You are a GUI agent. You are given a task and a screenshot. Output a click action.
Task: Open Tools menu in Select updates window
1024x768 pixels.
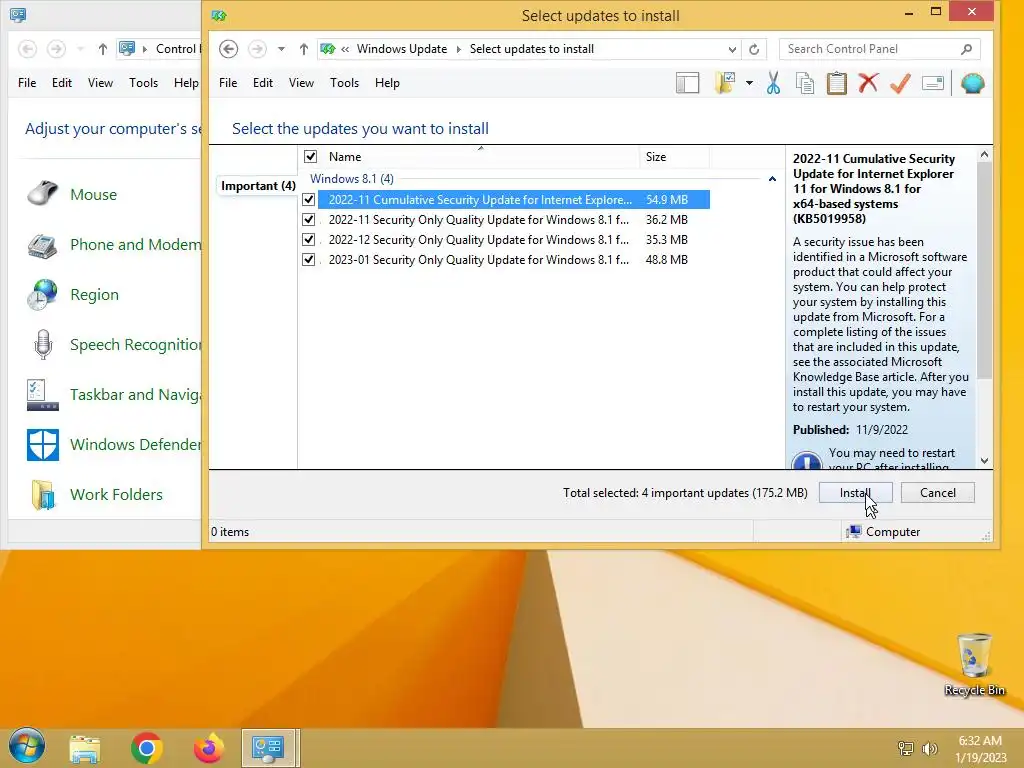(x=344, y=83)
